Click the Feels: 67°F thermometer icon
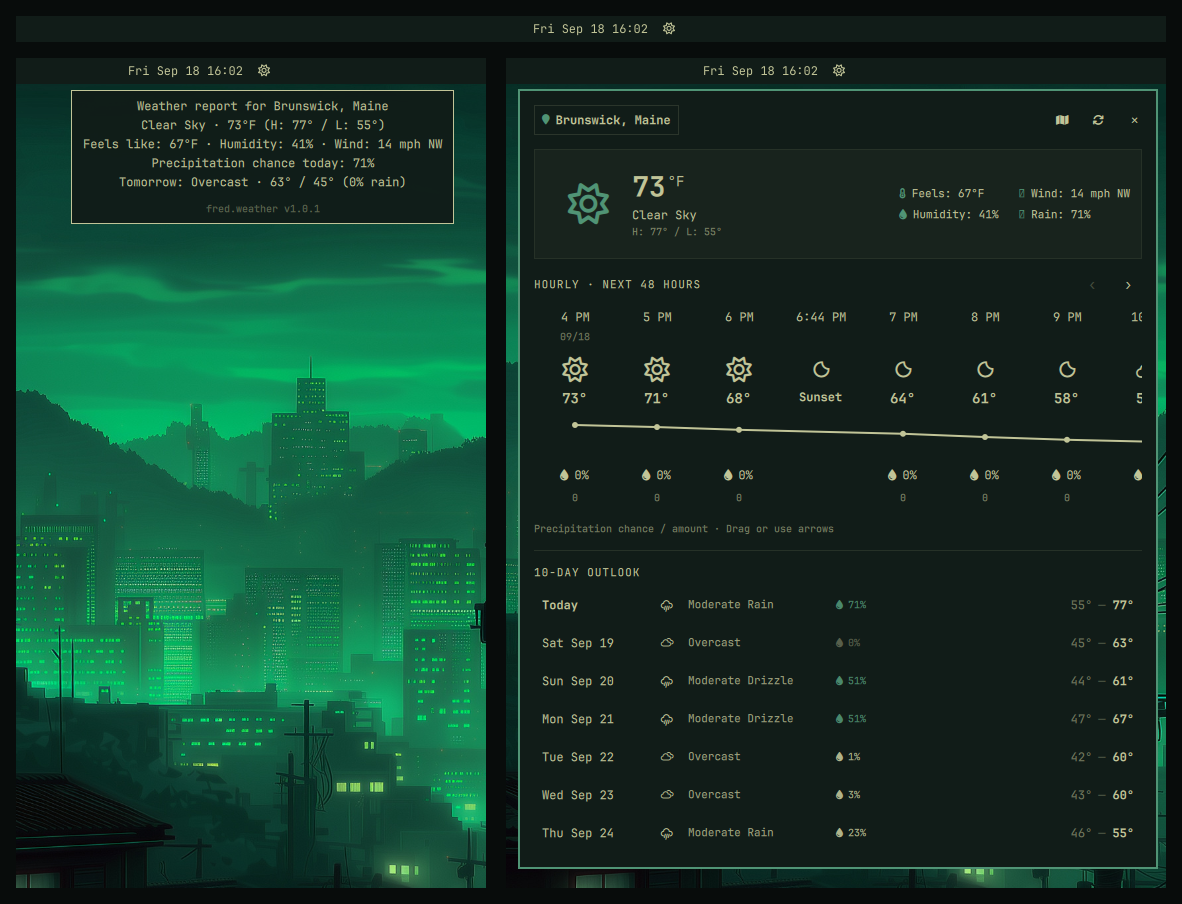This screenshot has width=1182, height=904. 902,194
